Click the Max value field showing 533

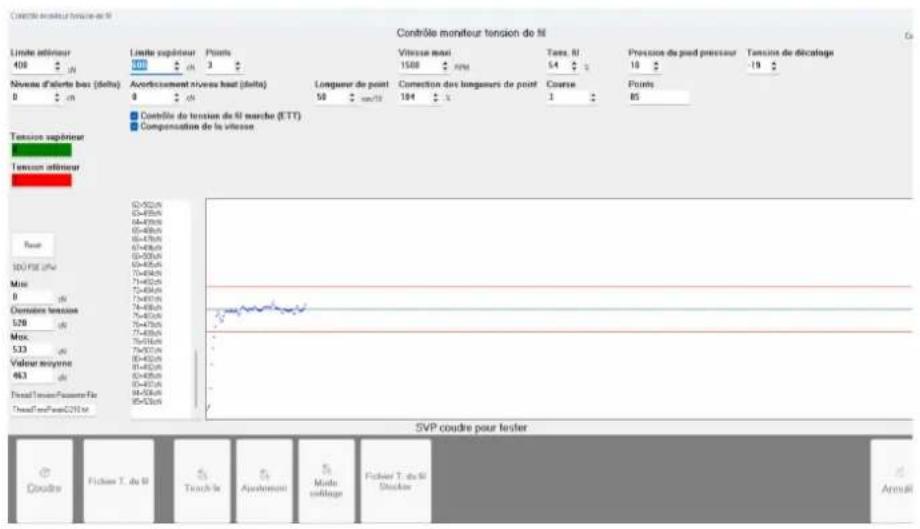pyautogui.click(x=32, y=350)
